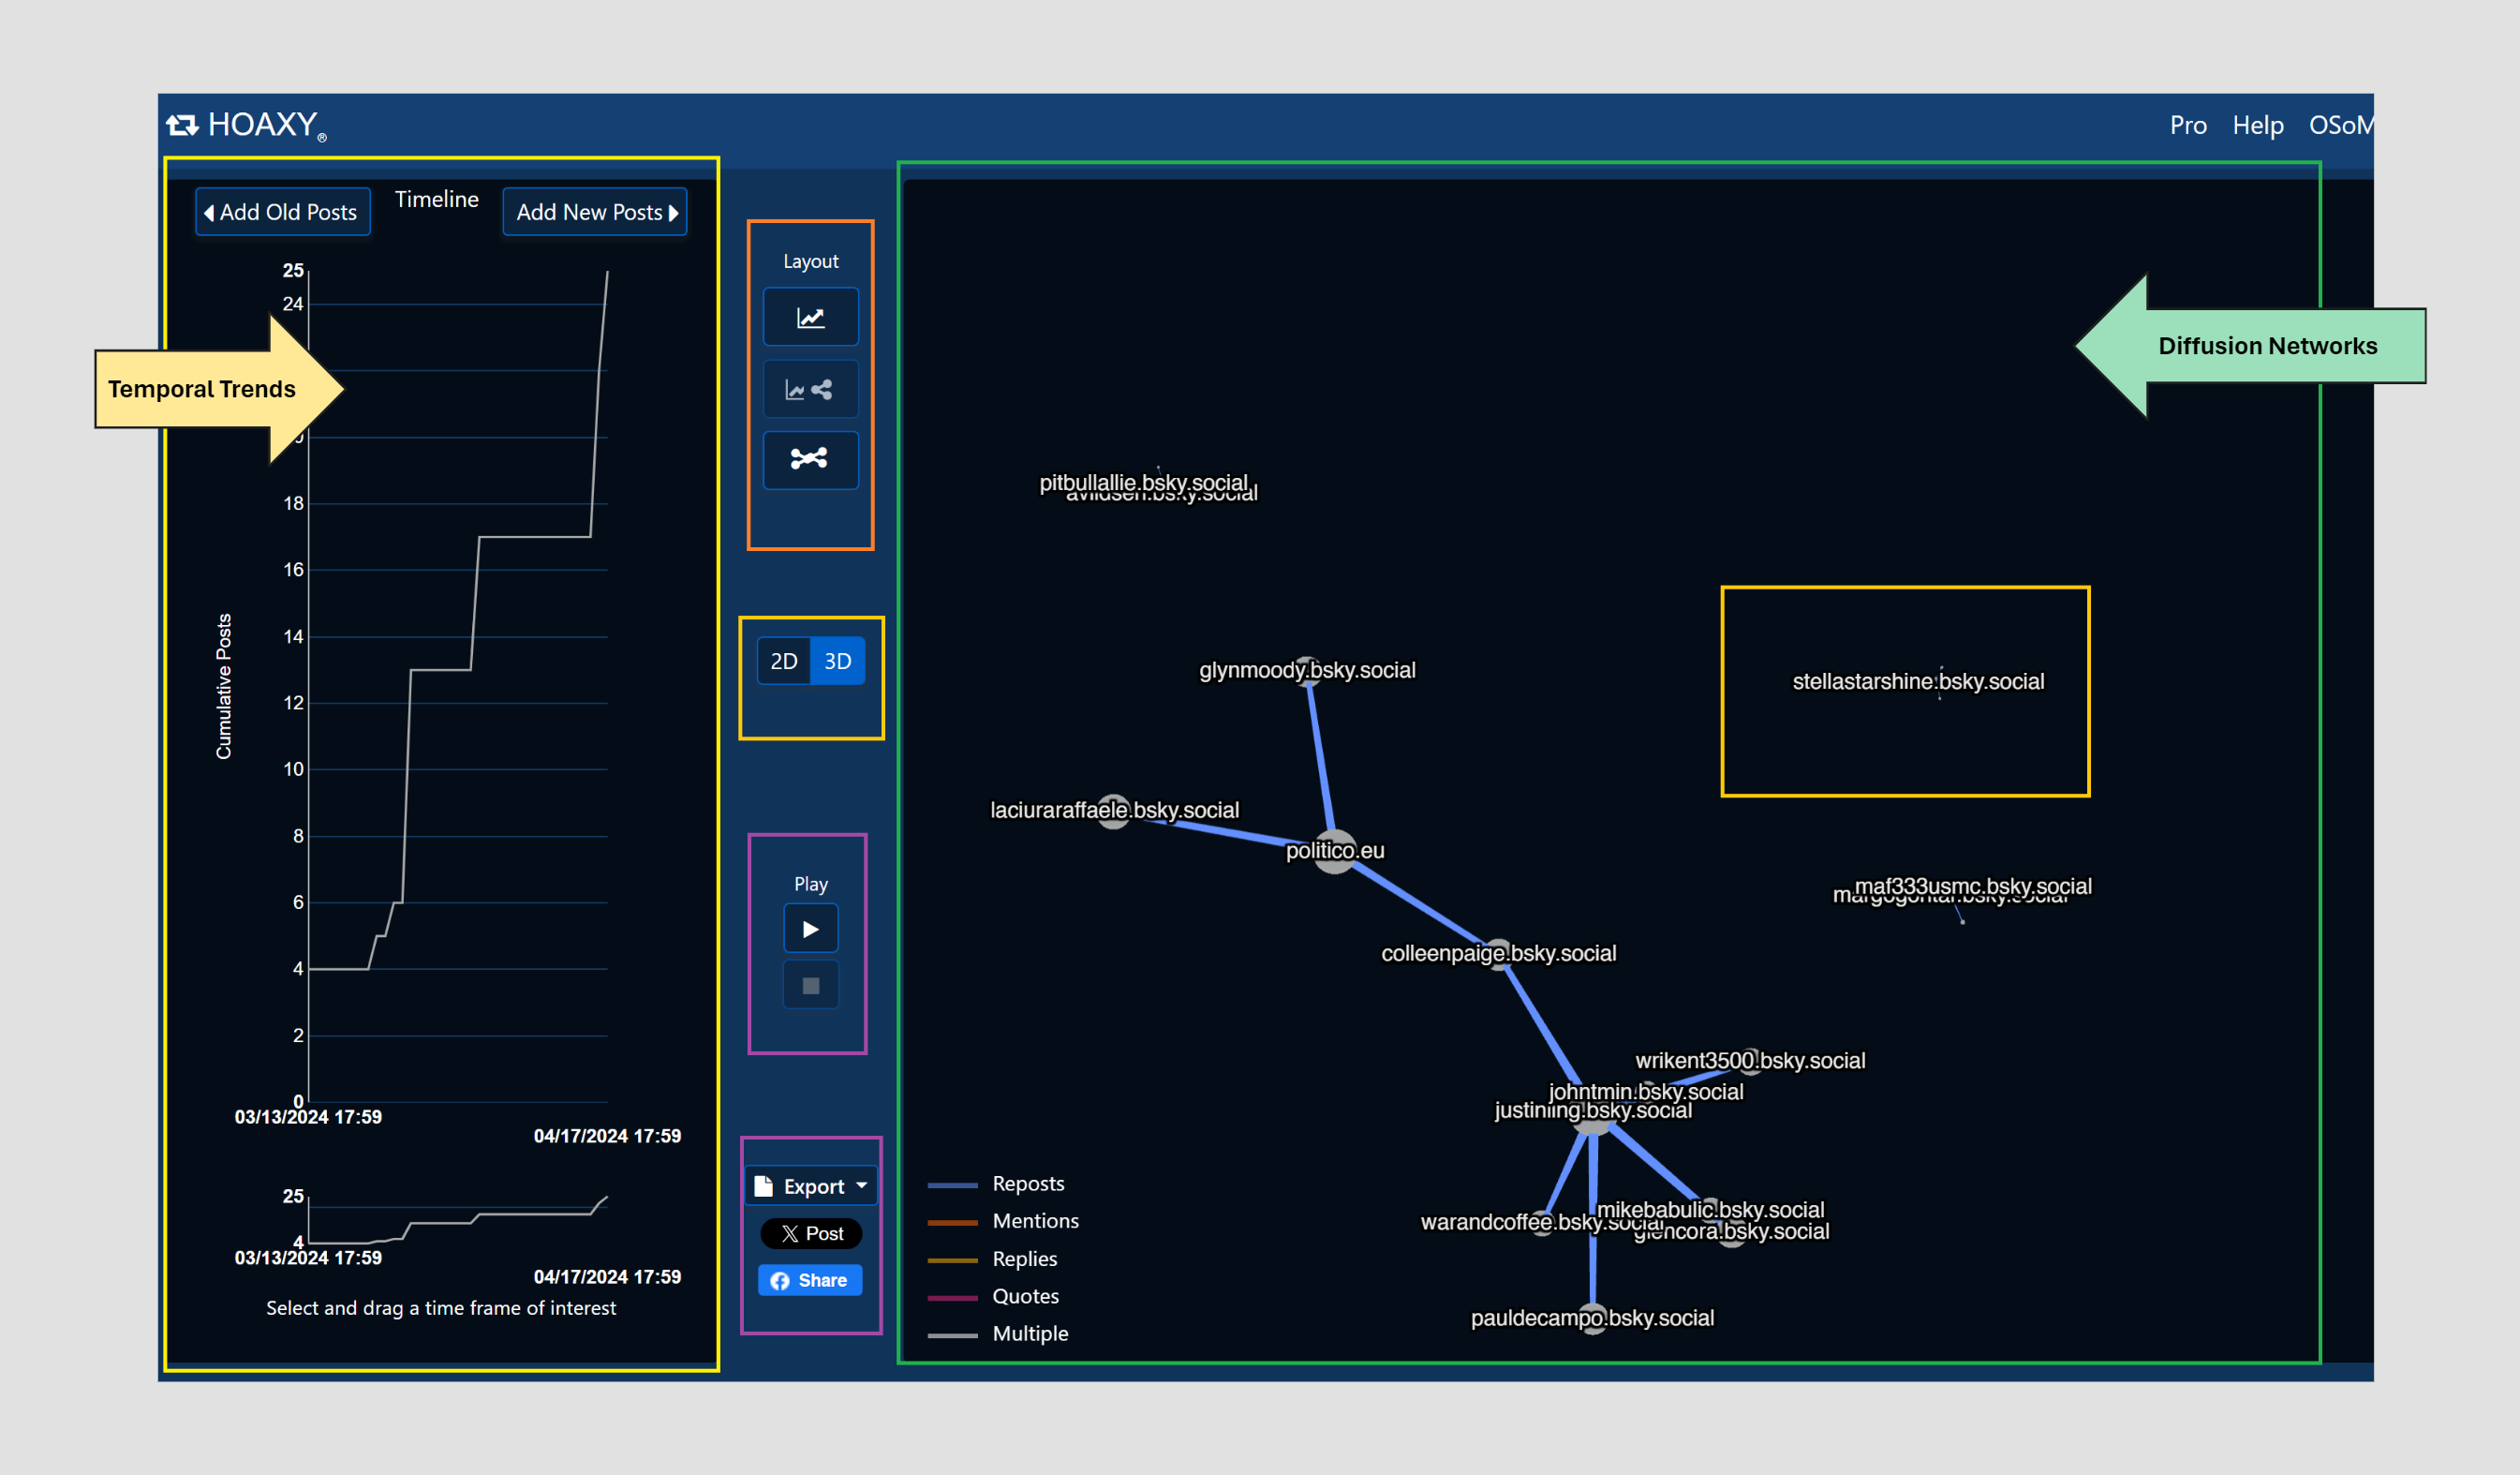Click the Replies legend label
This screenshot has height=1475, width=2520.
(1024, 1259)
